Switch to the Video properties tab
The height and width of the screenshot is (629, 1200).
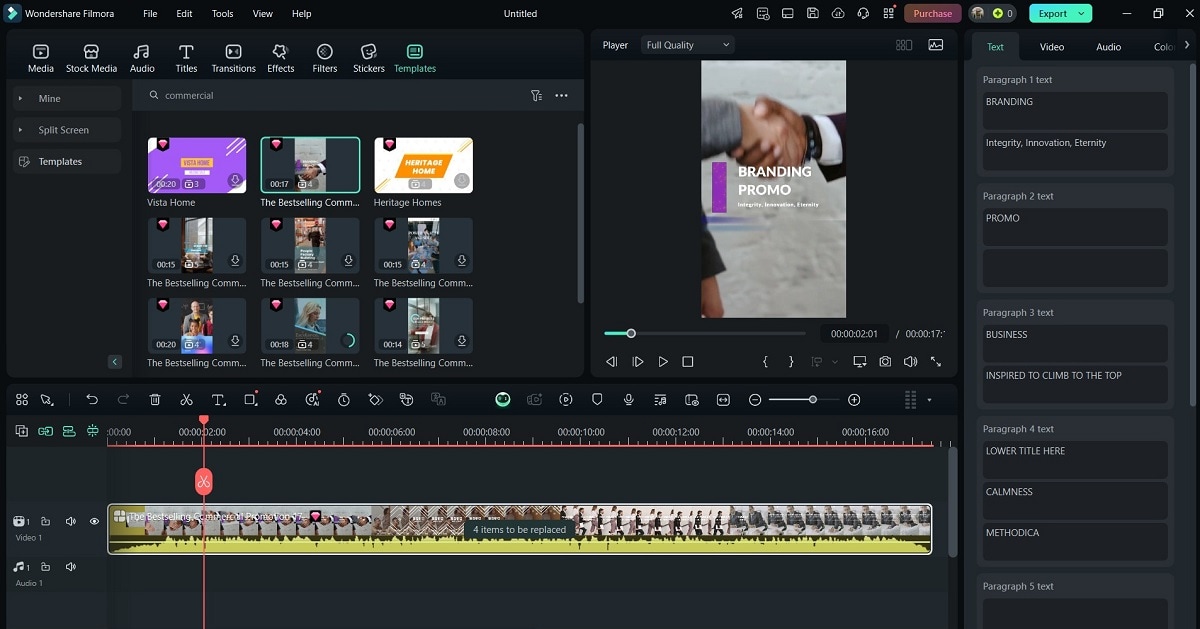click(1052, 47)
